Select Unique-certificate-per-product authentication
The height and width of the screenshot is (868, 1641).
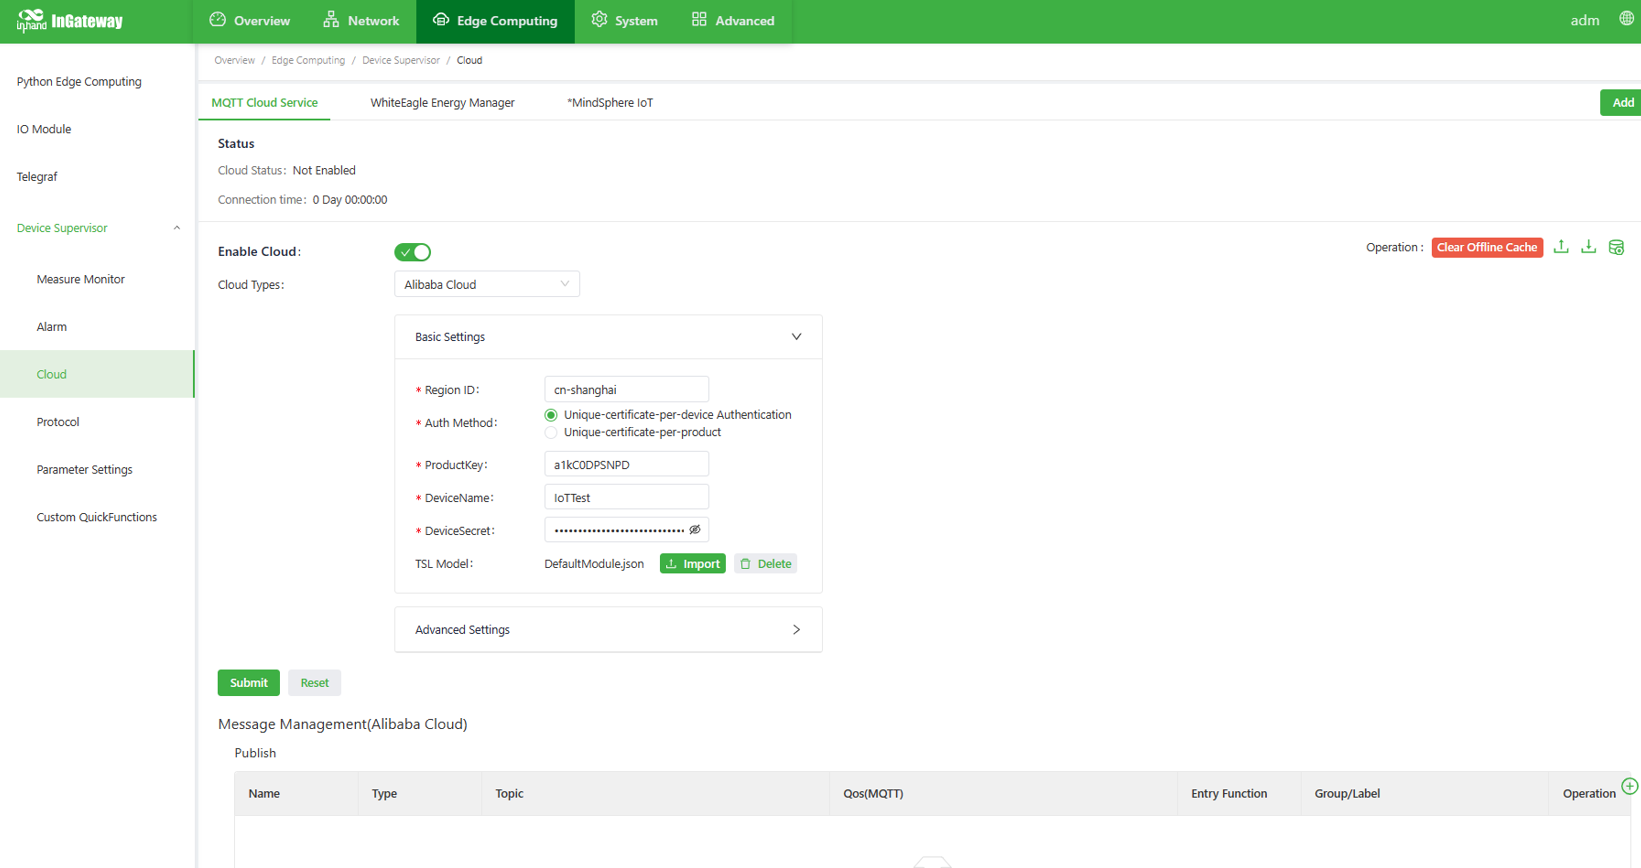551,433
